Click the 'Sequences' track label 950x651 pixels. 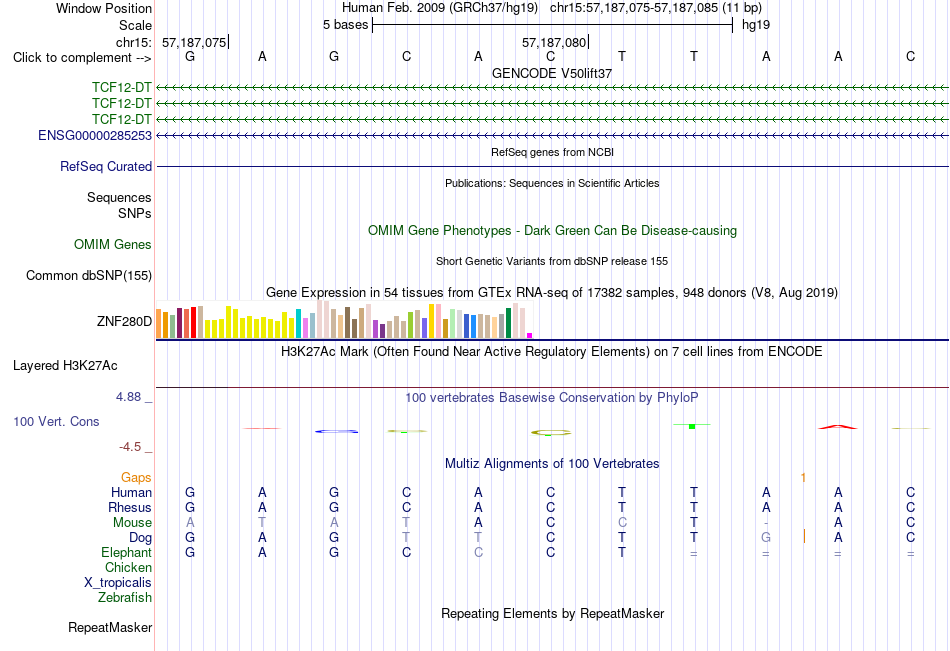tap(119, 198)
